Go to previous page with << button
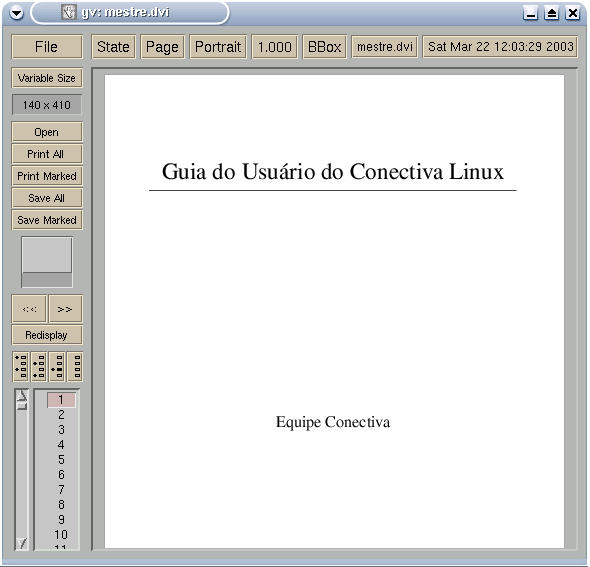The height and width of the screenshot is (567, 590). tap(29, 309)
